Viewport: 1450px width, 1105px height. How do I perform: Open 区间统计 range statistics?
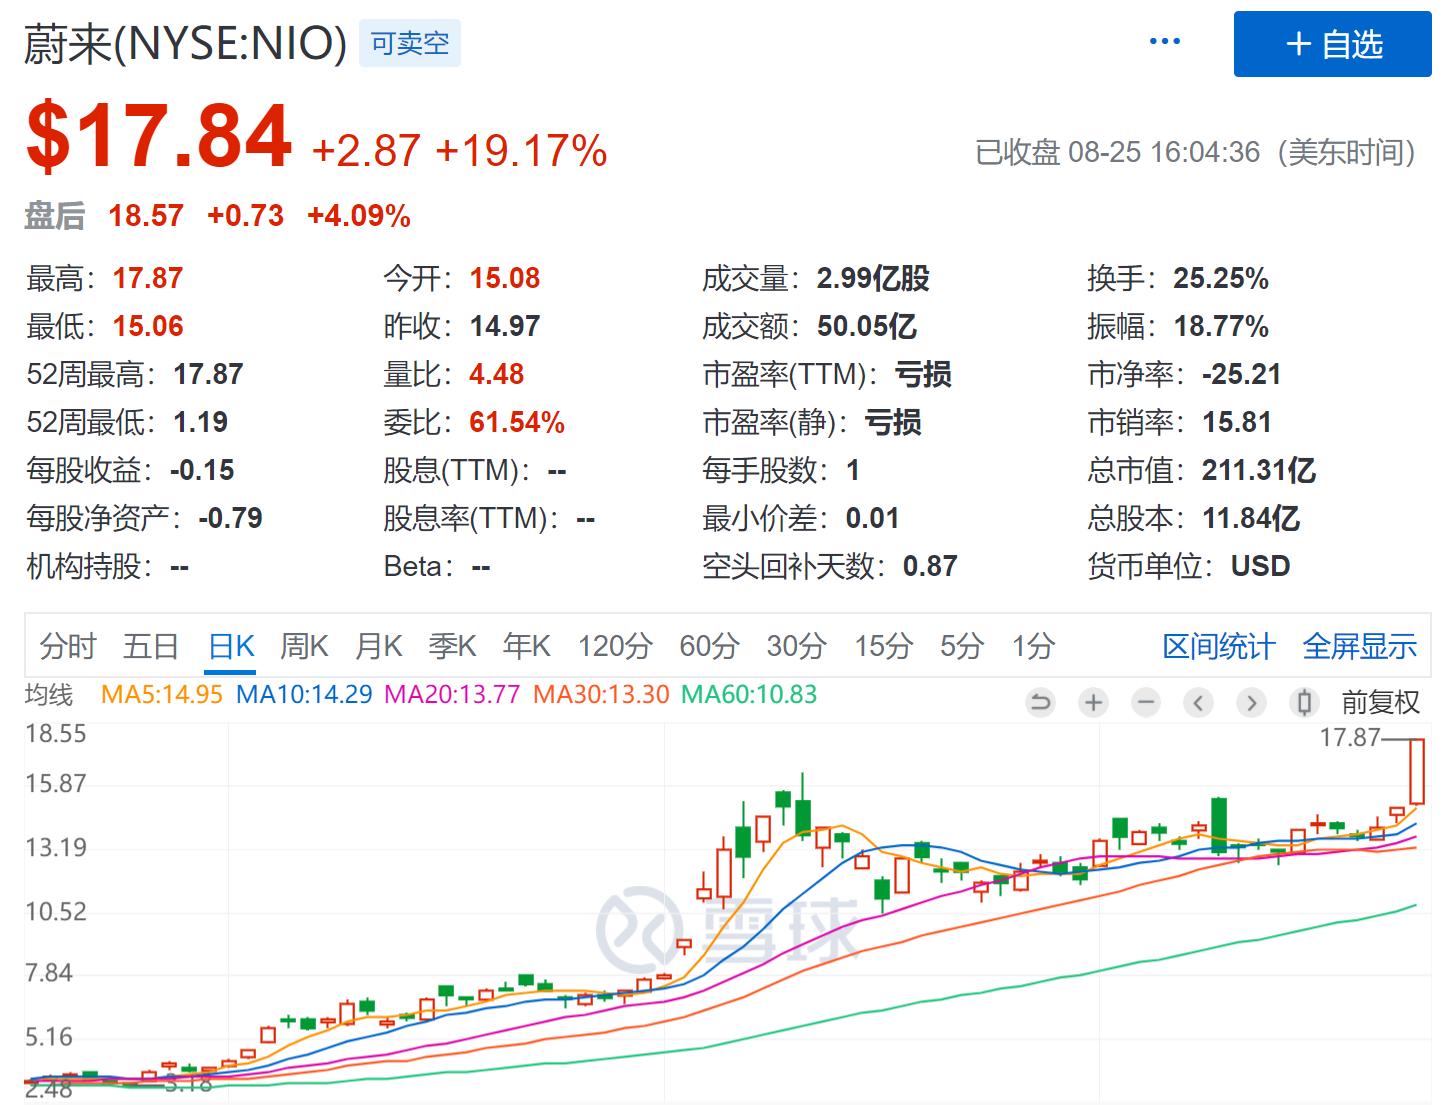click(x=1219, y=646)
